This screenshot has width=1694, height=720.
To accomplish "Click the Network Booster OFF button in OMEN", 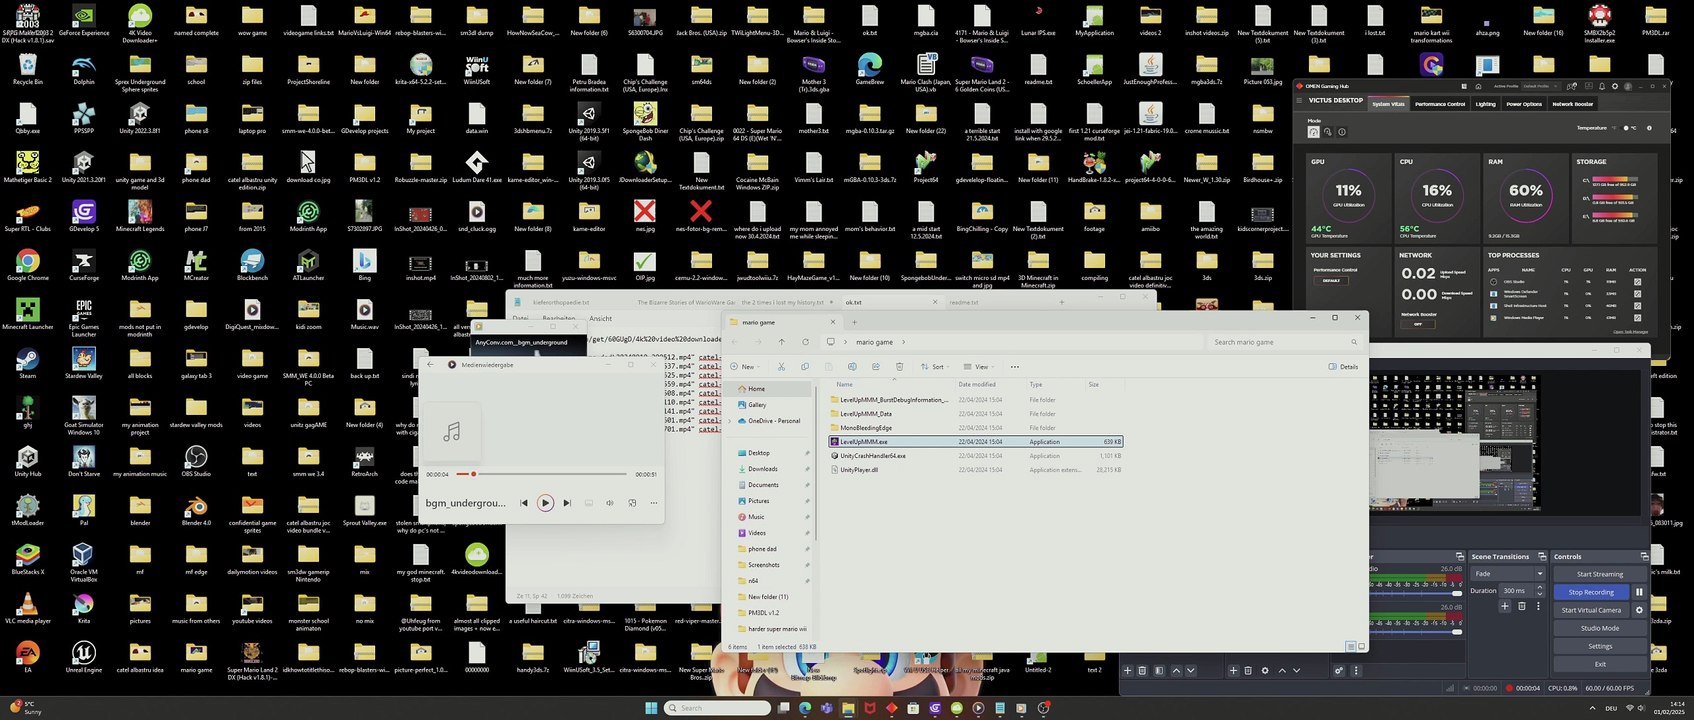I will (x=1418, y=324).
